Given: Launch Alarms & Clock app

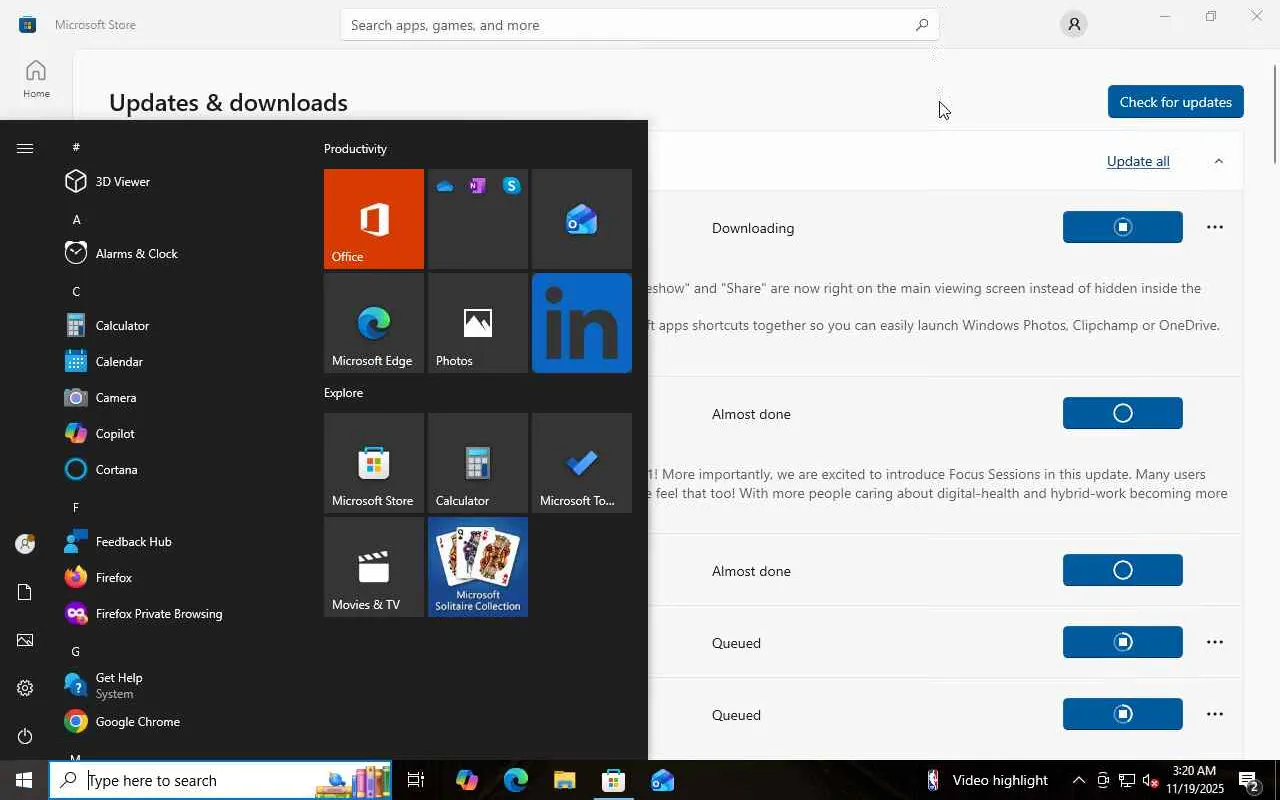Looking at the screenshot, I should 180,254.
